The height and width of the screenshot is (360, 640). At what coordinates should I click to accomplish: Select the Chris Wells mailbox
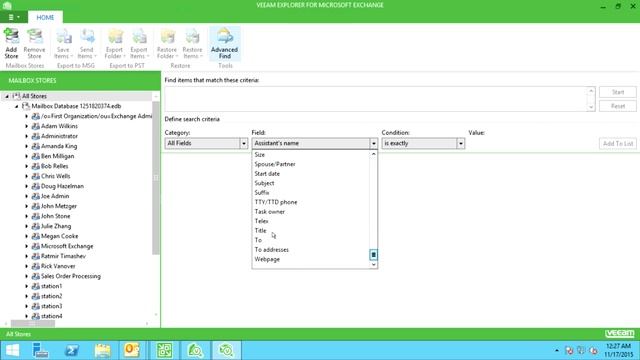[x=56, y=176]
